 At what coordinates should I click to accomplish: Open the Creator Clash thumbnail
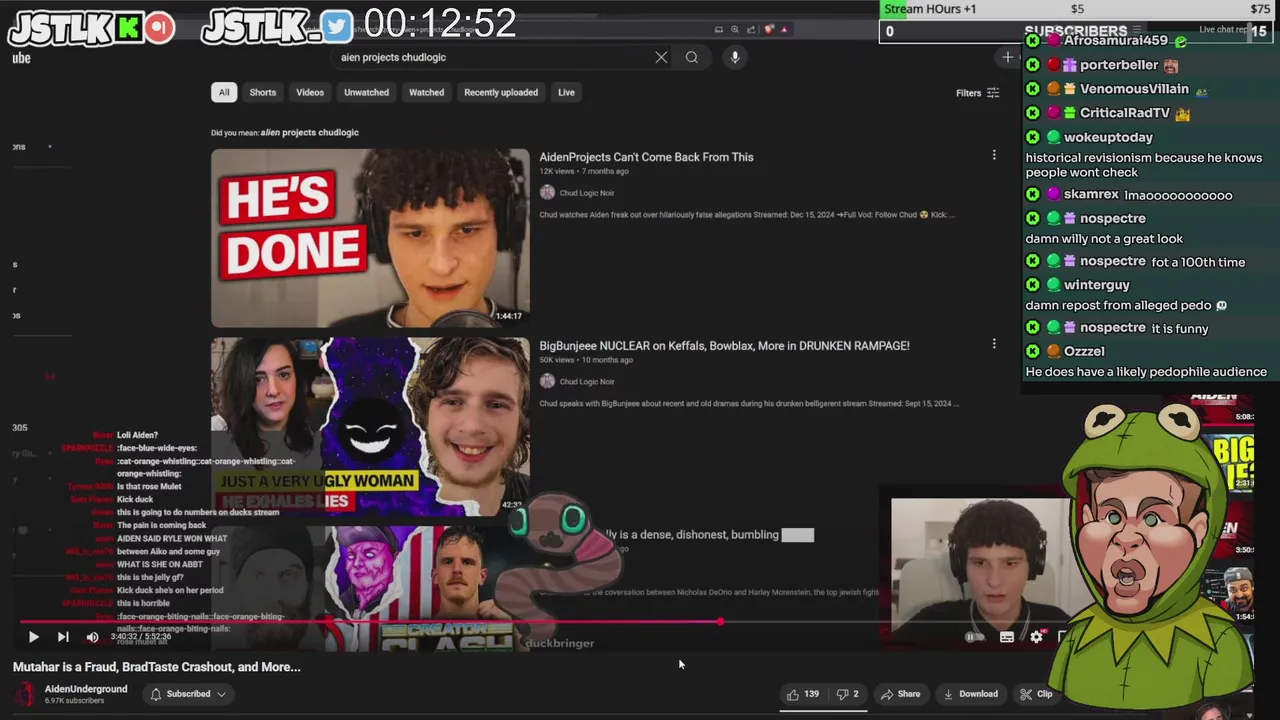pos(370,588)
